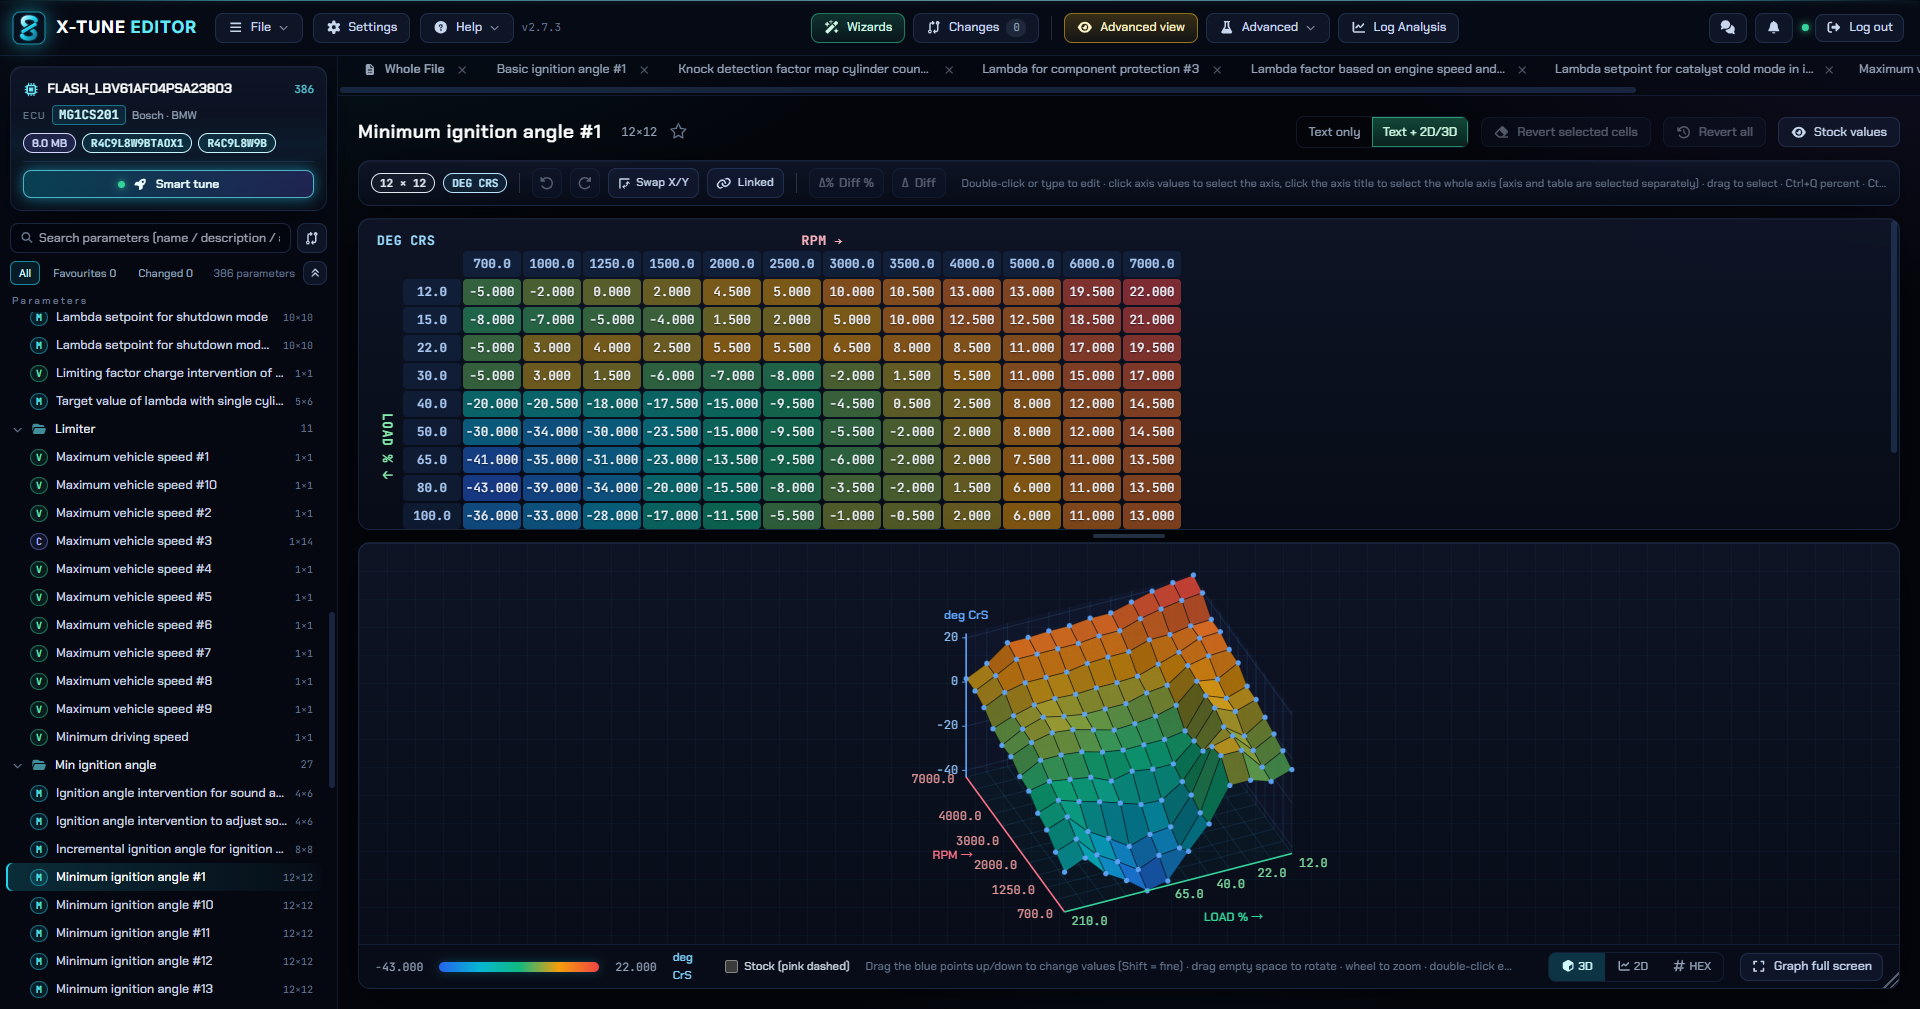Click the redo arrow in table toolbar

[x=585, y=183]
